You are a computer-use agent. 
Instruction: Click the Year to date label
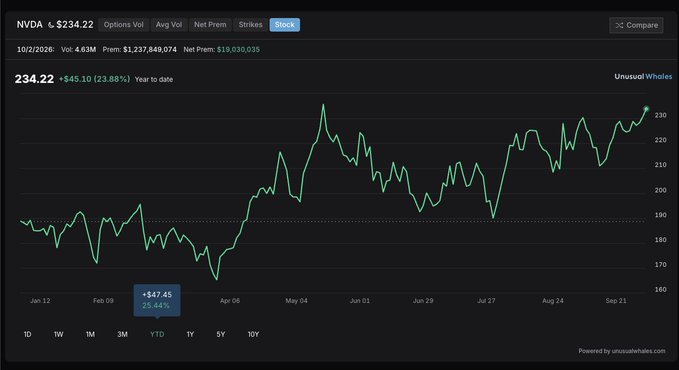pos(154,79)
